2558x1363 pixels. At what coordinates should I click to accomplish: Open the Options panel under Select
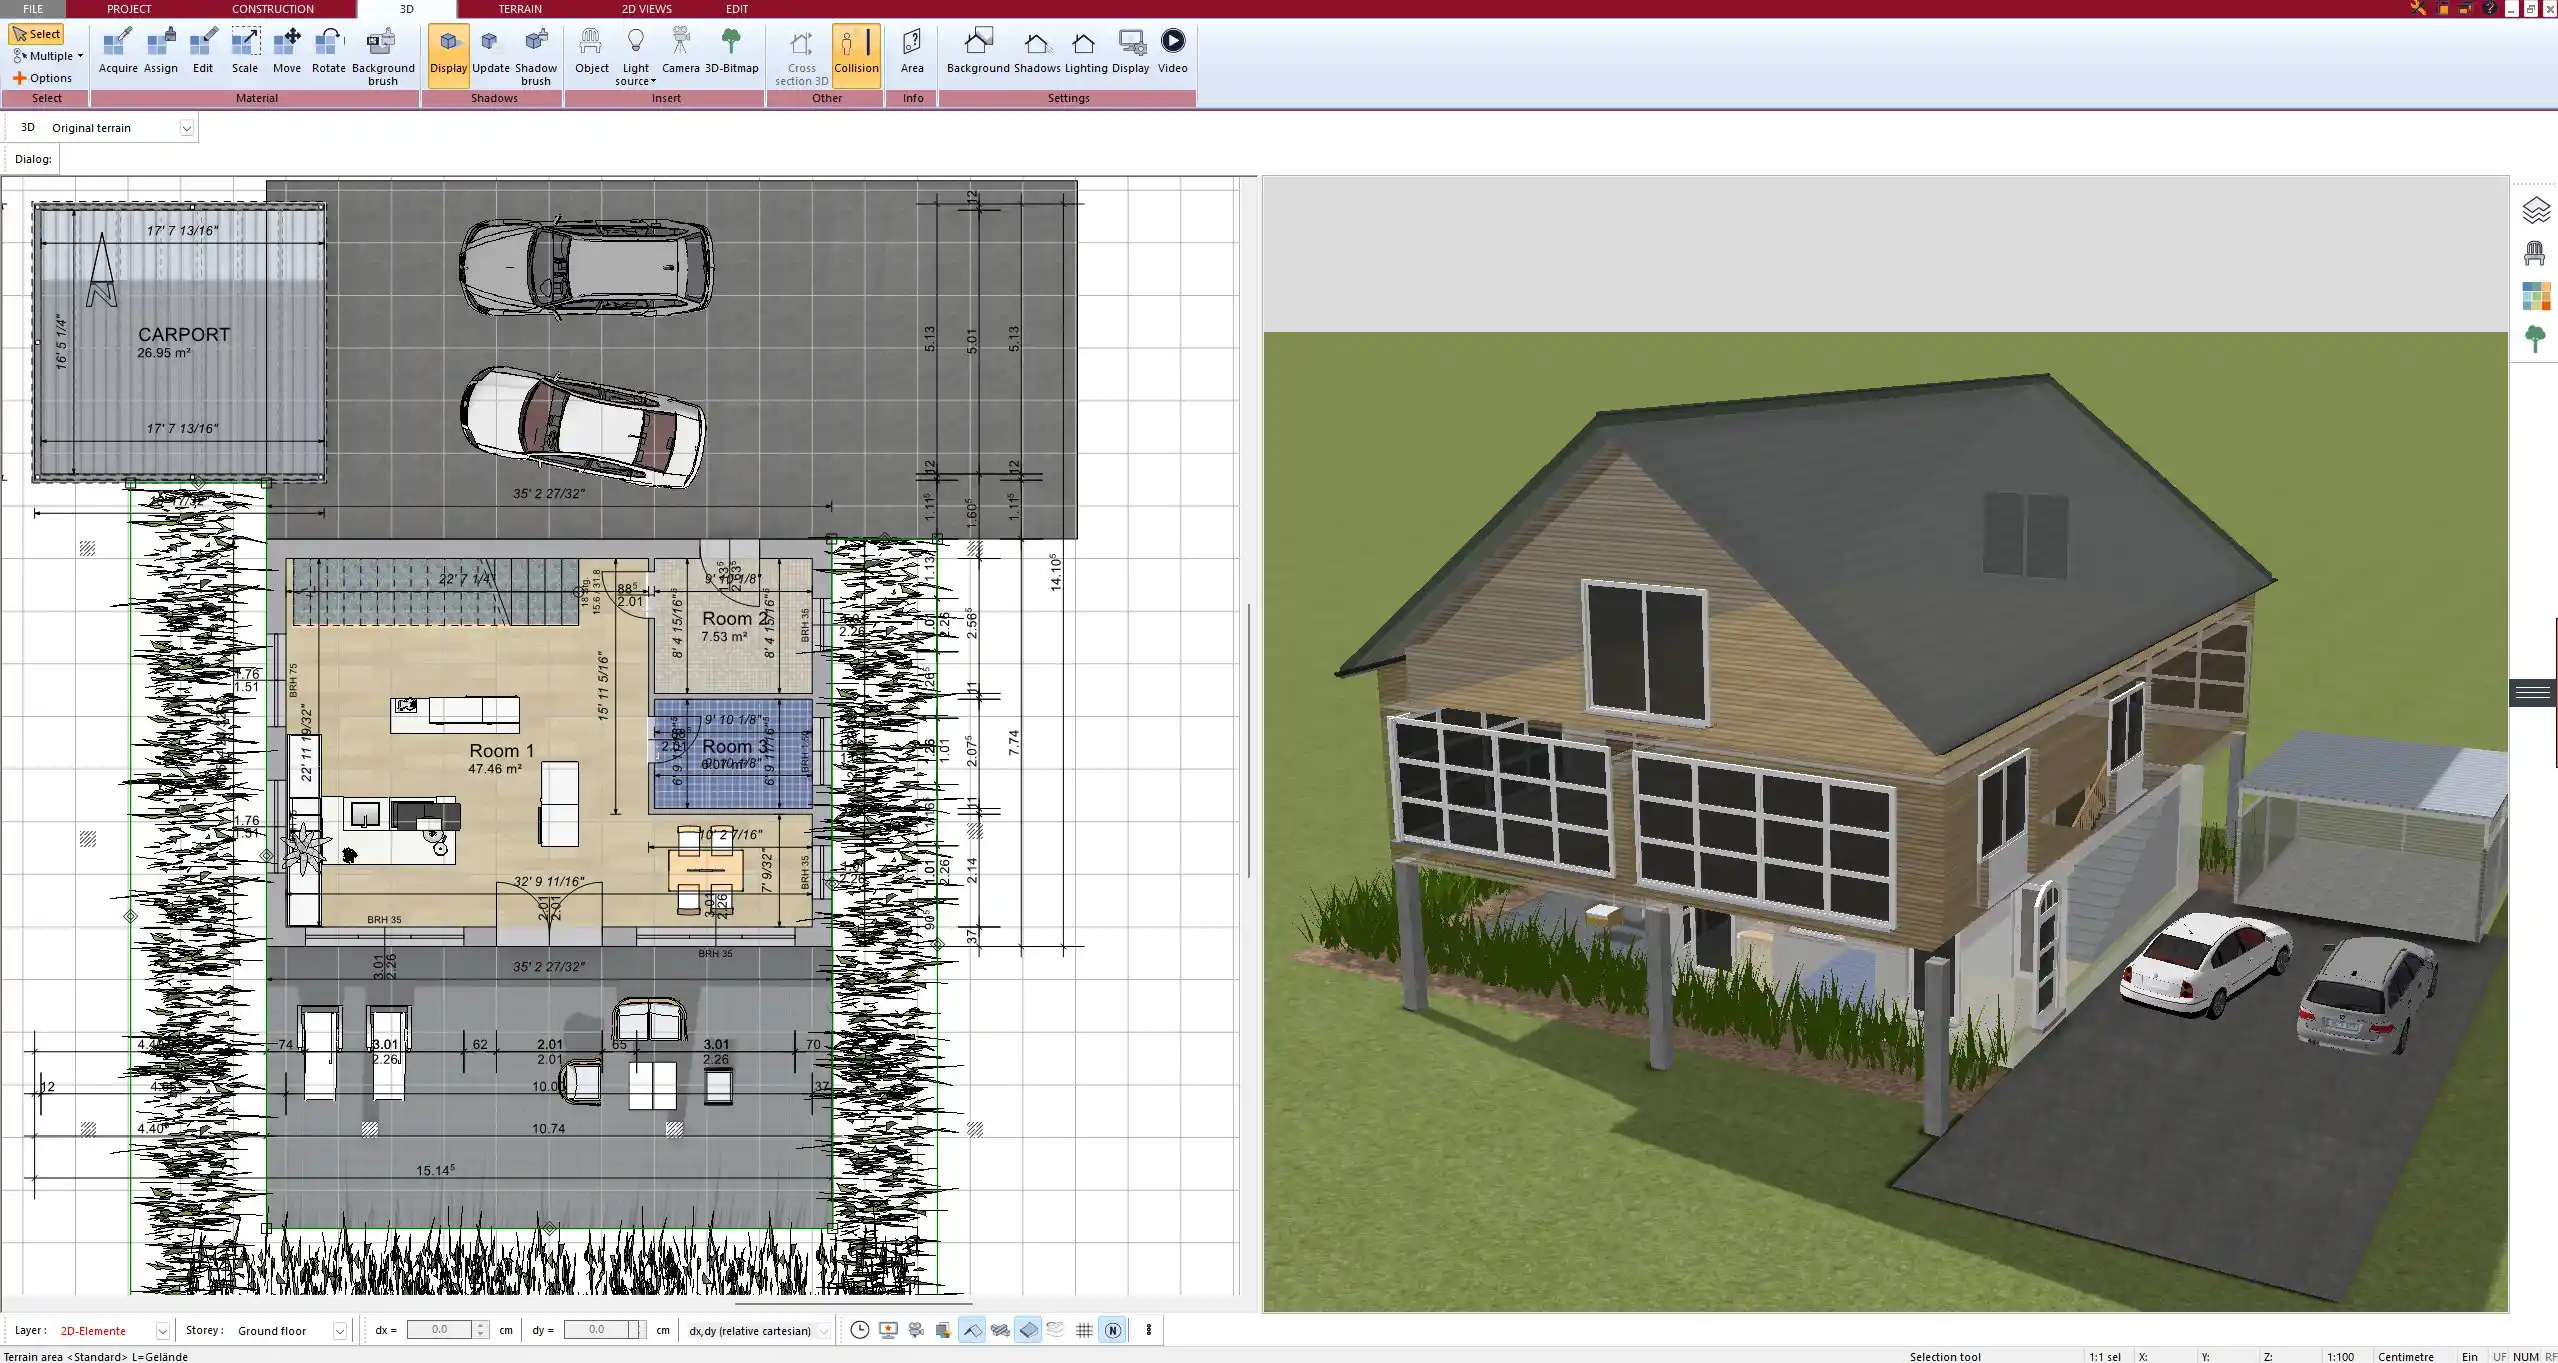click(44, 77)
